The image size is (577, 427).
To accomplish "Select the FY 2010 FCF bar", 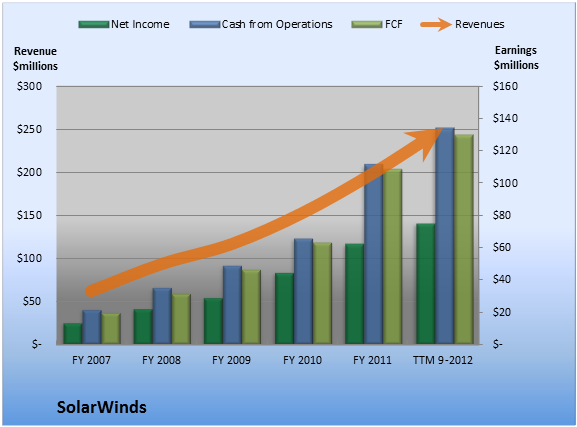I will 322,294.
